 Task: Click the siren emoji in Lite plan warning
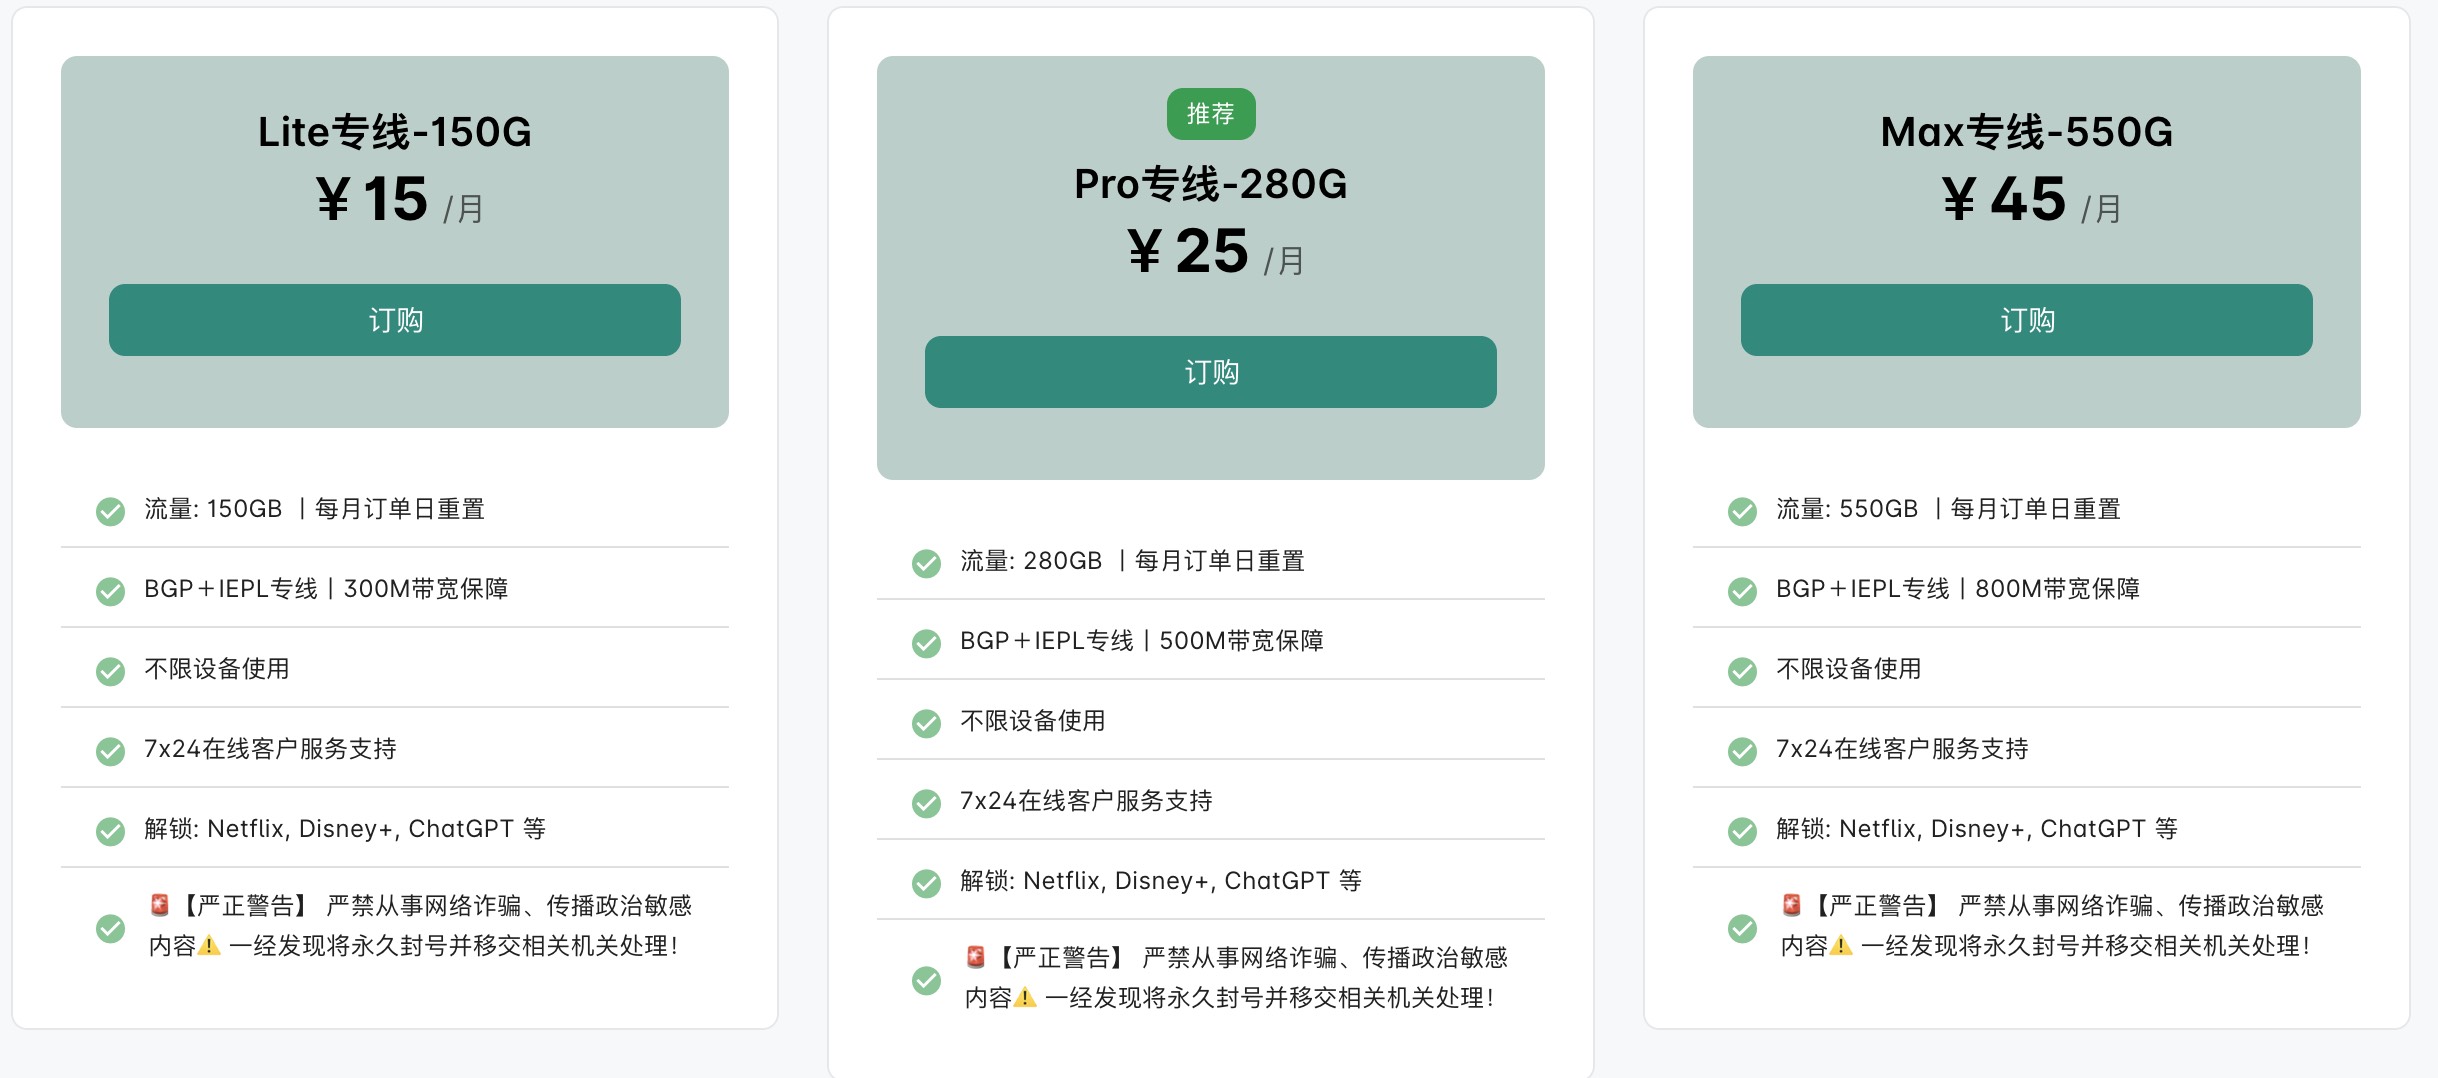pyautogui.click(x=160, y=906)
